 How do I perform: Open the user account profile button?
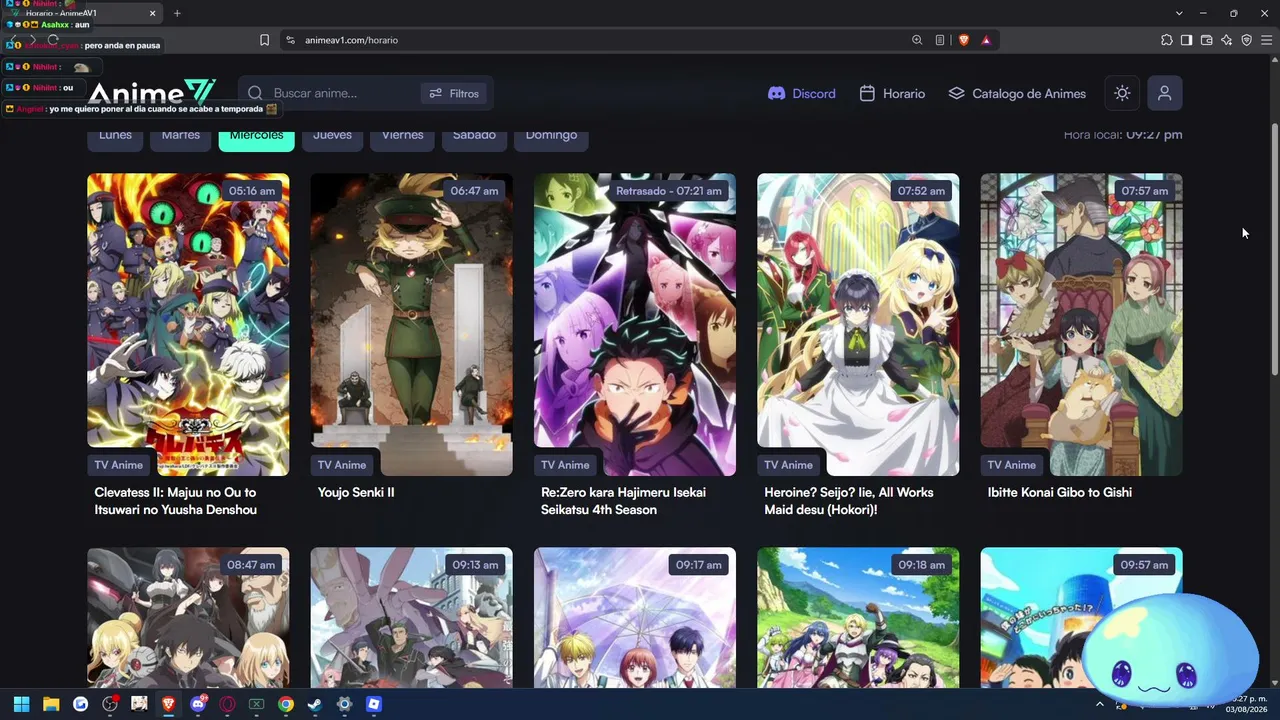[1164, 93]
